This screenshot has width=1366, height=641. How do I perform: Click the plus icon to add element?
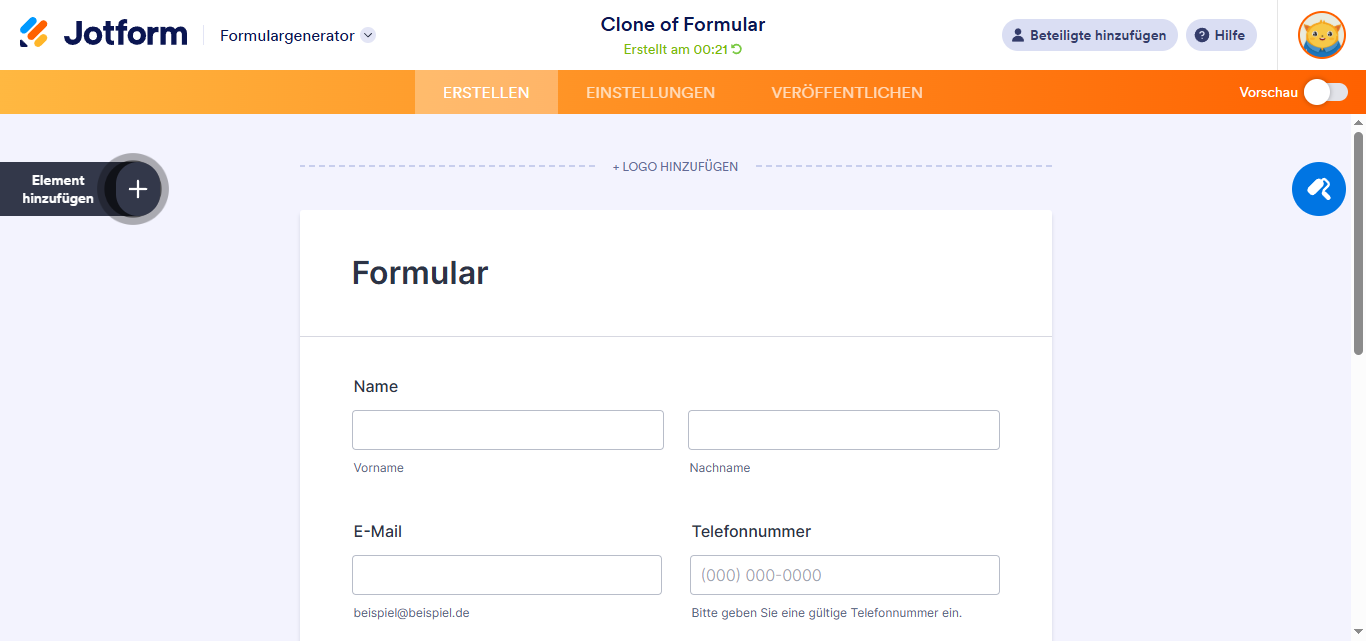click(138, 189)
